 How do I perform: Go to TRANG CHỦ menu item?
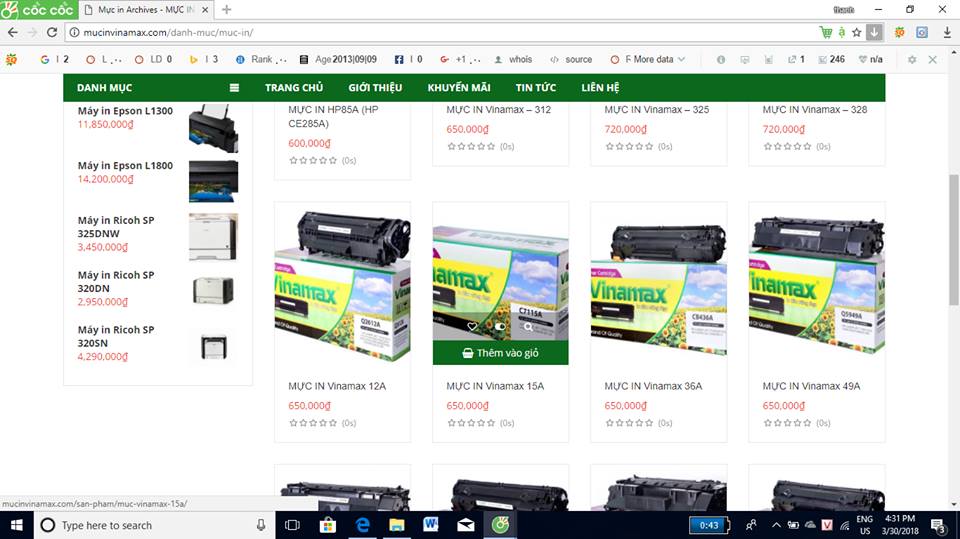(x=294, y=88)
